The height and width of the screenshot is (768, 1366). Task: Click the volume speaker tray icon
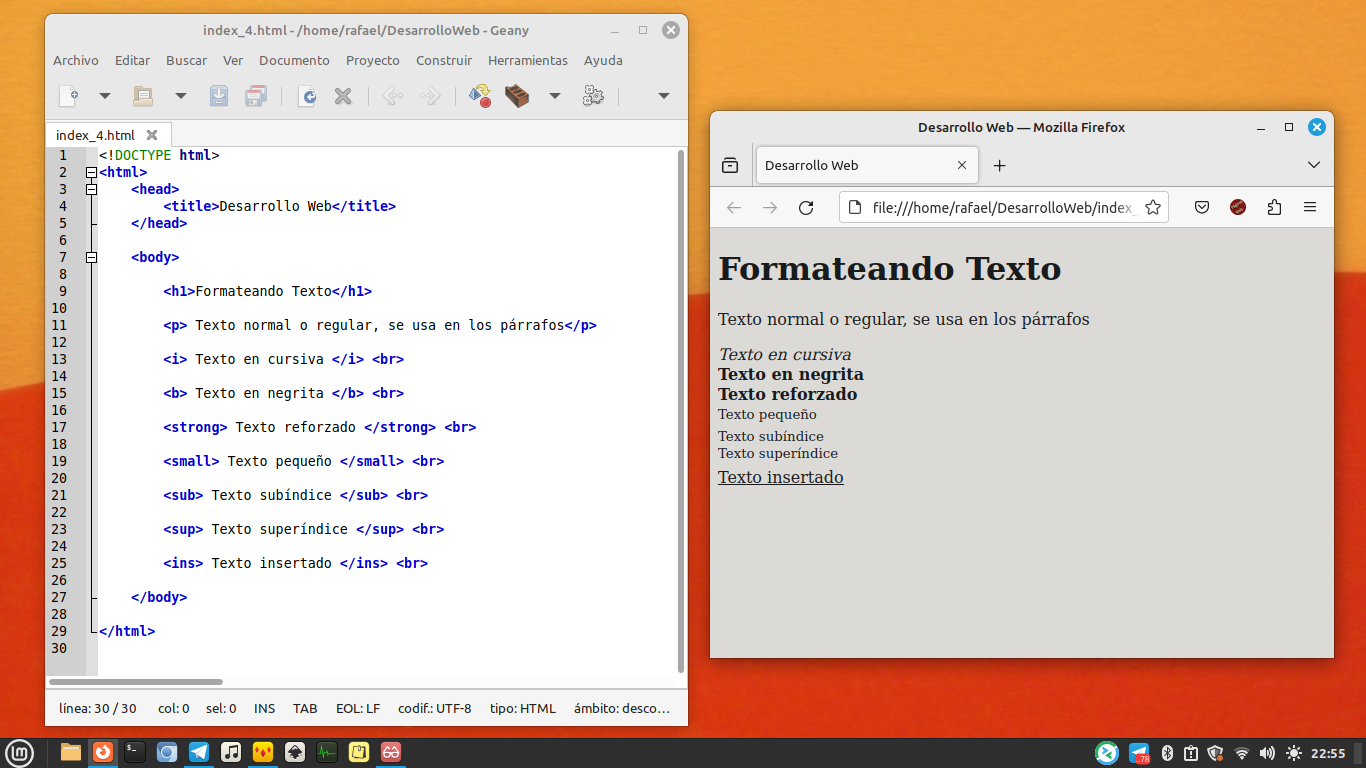(1268, 753)
